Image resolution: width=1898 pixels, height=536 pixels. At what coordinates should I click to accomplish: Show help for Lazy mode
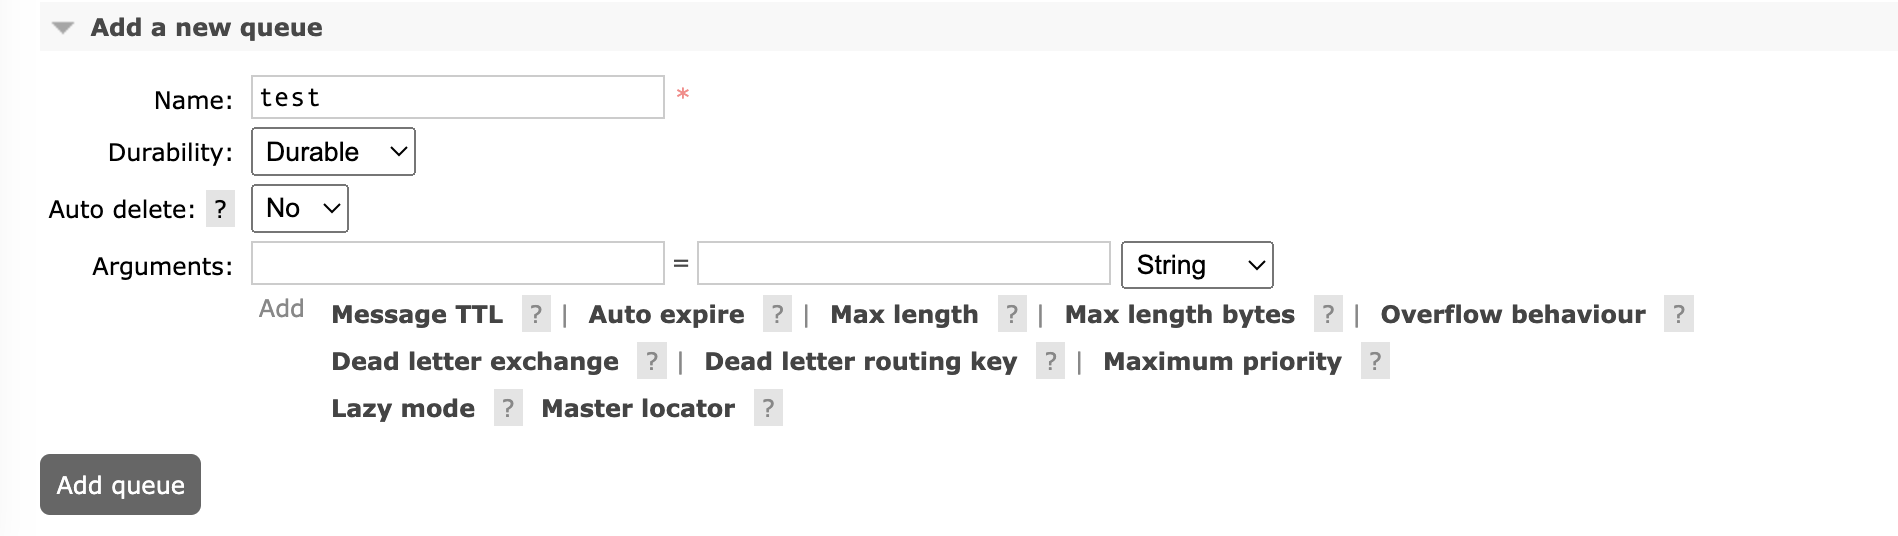click(x=508, y=408)
